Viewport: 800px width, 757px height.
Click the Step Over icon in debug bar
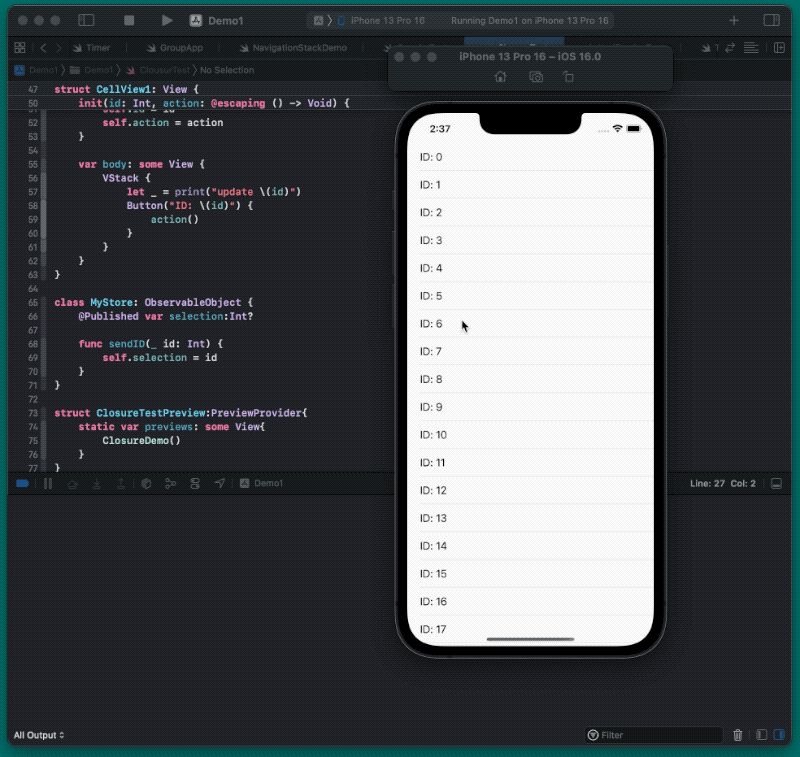(72, 483)
